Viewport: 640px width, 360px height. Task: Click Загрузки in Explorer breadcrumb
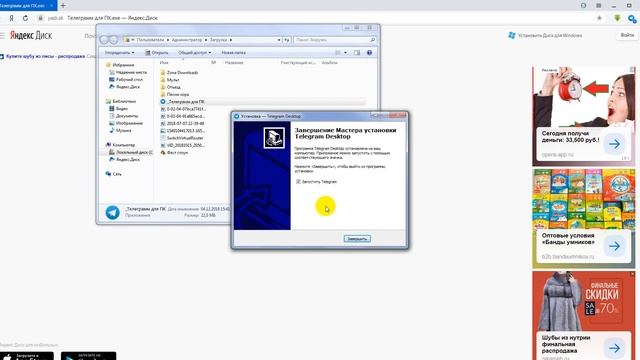pyautogui.click(x=218, y=40)
